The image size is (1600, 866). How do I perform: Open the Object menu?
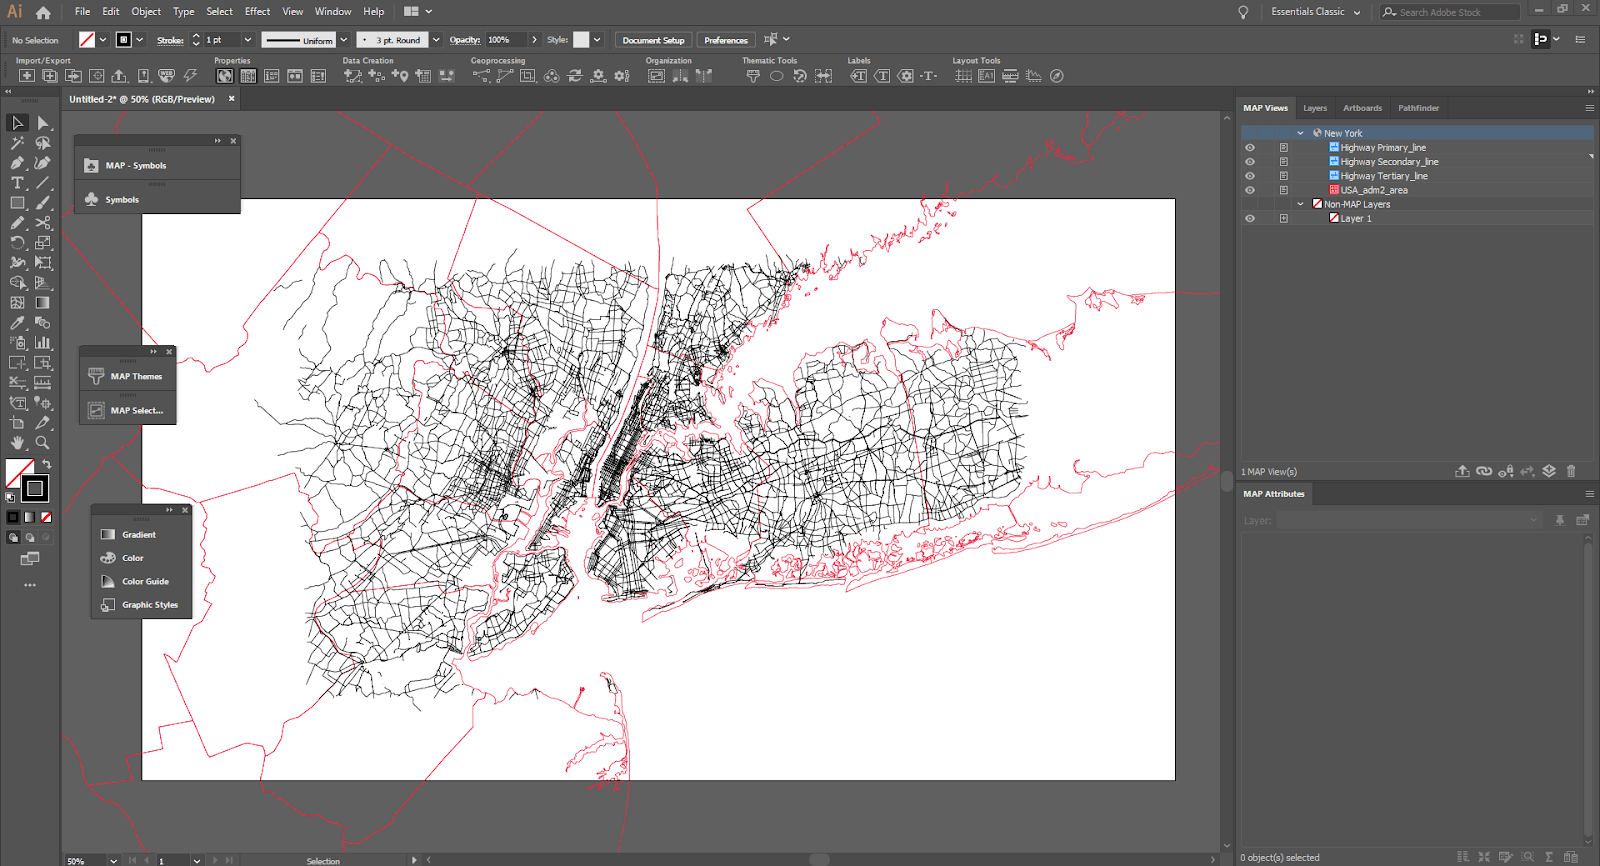[x=146, y=12]
